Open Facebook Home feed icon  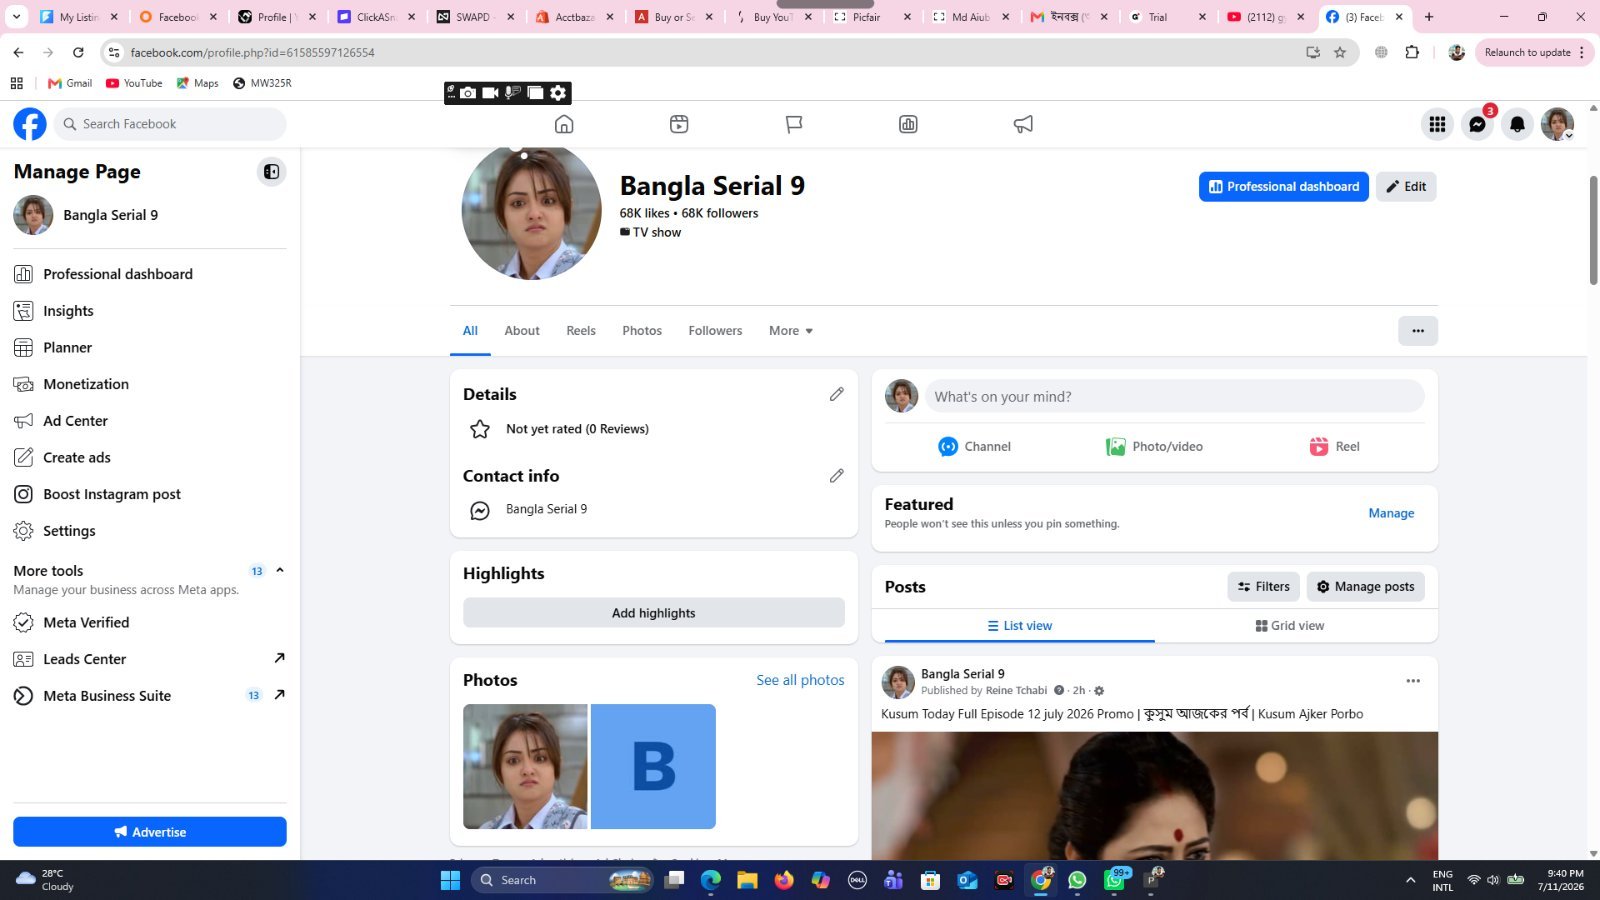pos(564,124)
